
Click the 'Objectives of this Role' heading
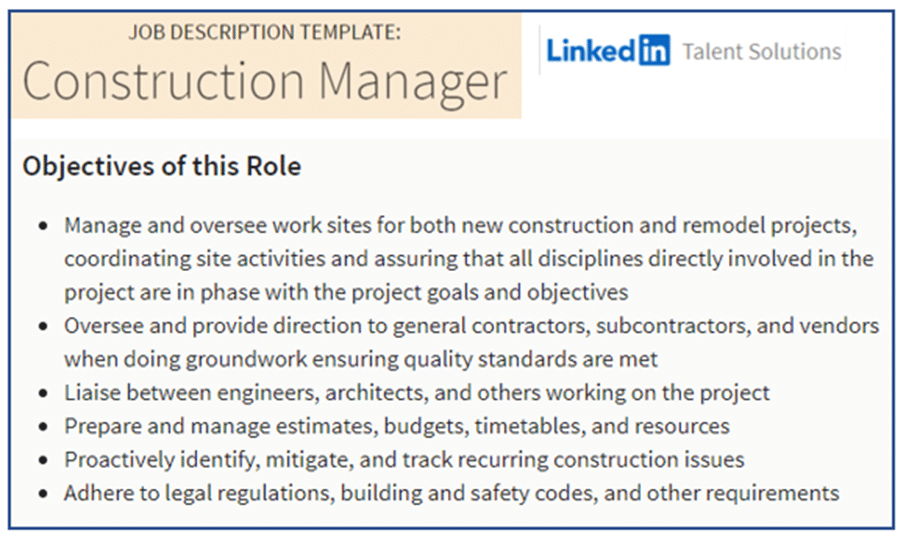pos(162,166)
